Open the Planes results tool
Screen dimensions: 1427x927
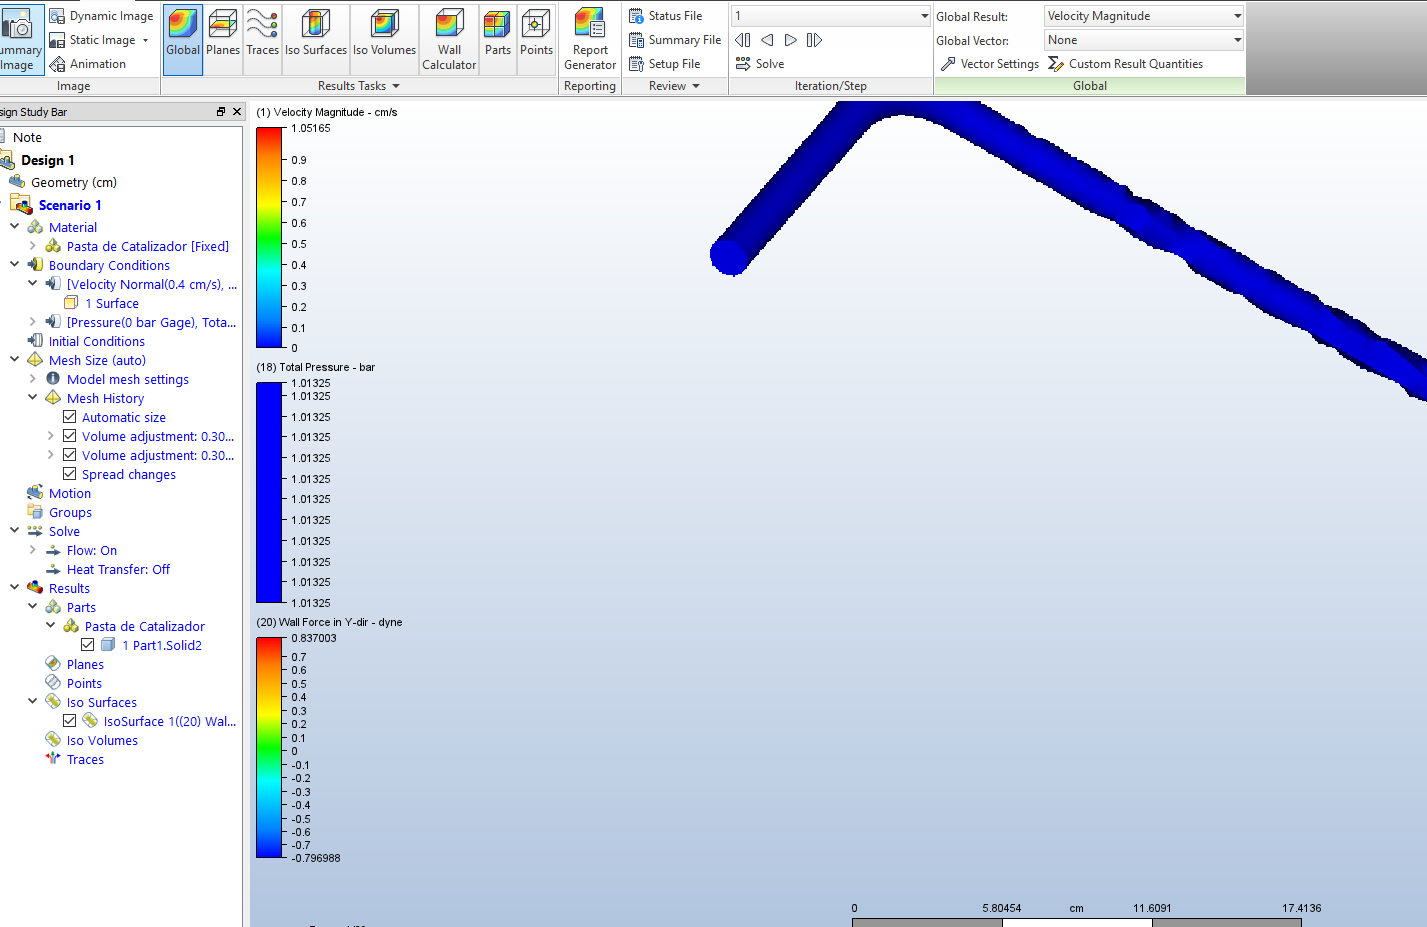click(x=223, y=39)
